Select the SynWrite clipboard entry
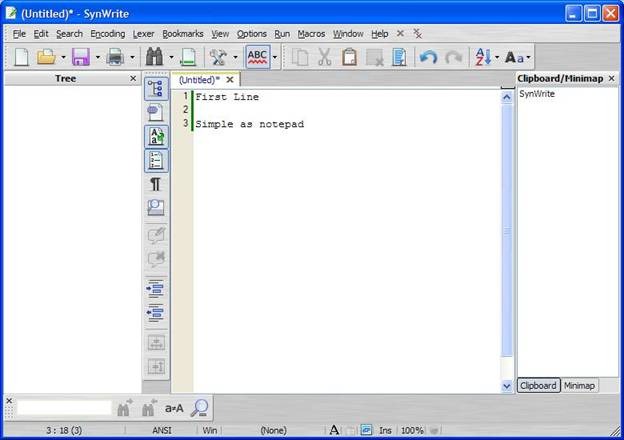 [537, 94]
